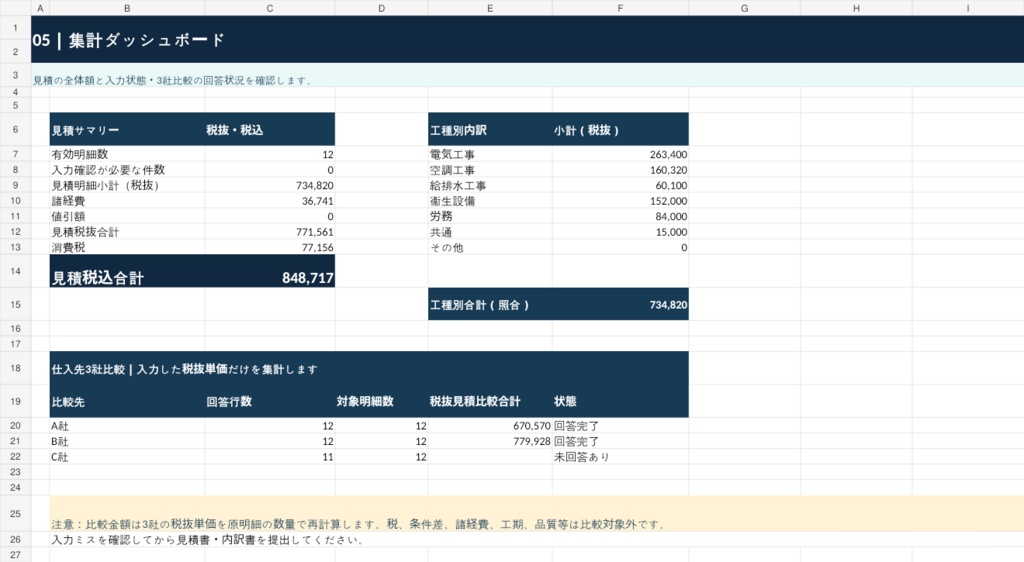Click the 回答行数 column header cell
Screen dimensions: 1024x562
pyautogui.click(x=270, y=401)
